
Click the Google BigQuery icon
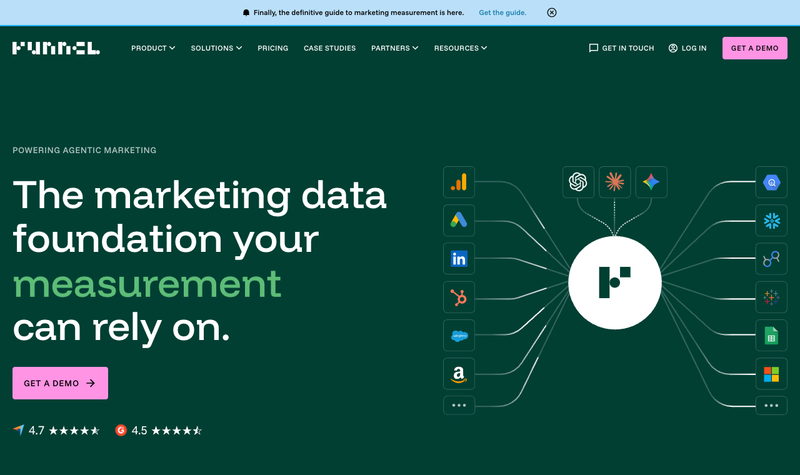[771, 182]
